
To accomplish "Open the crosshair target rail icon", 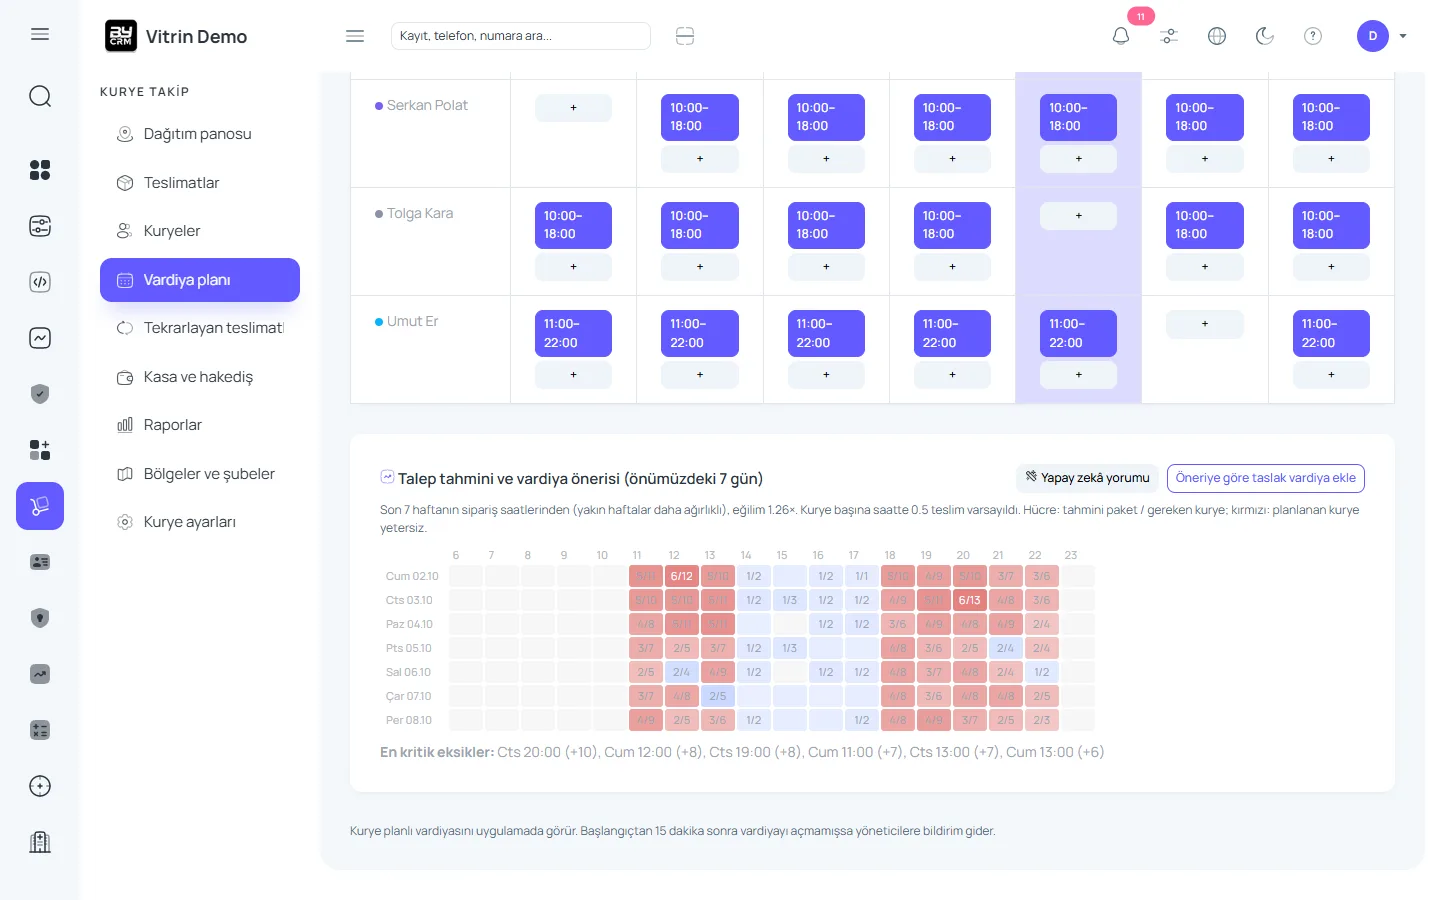I will [40, 786].
